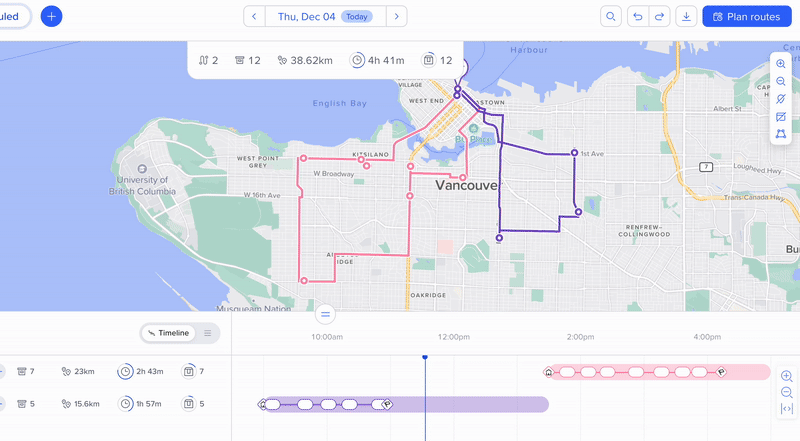800x441 pixels.
Task: Click the undo arrow button
Action: tap(638, 16)
